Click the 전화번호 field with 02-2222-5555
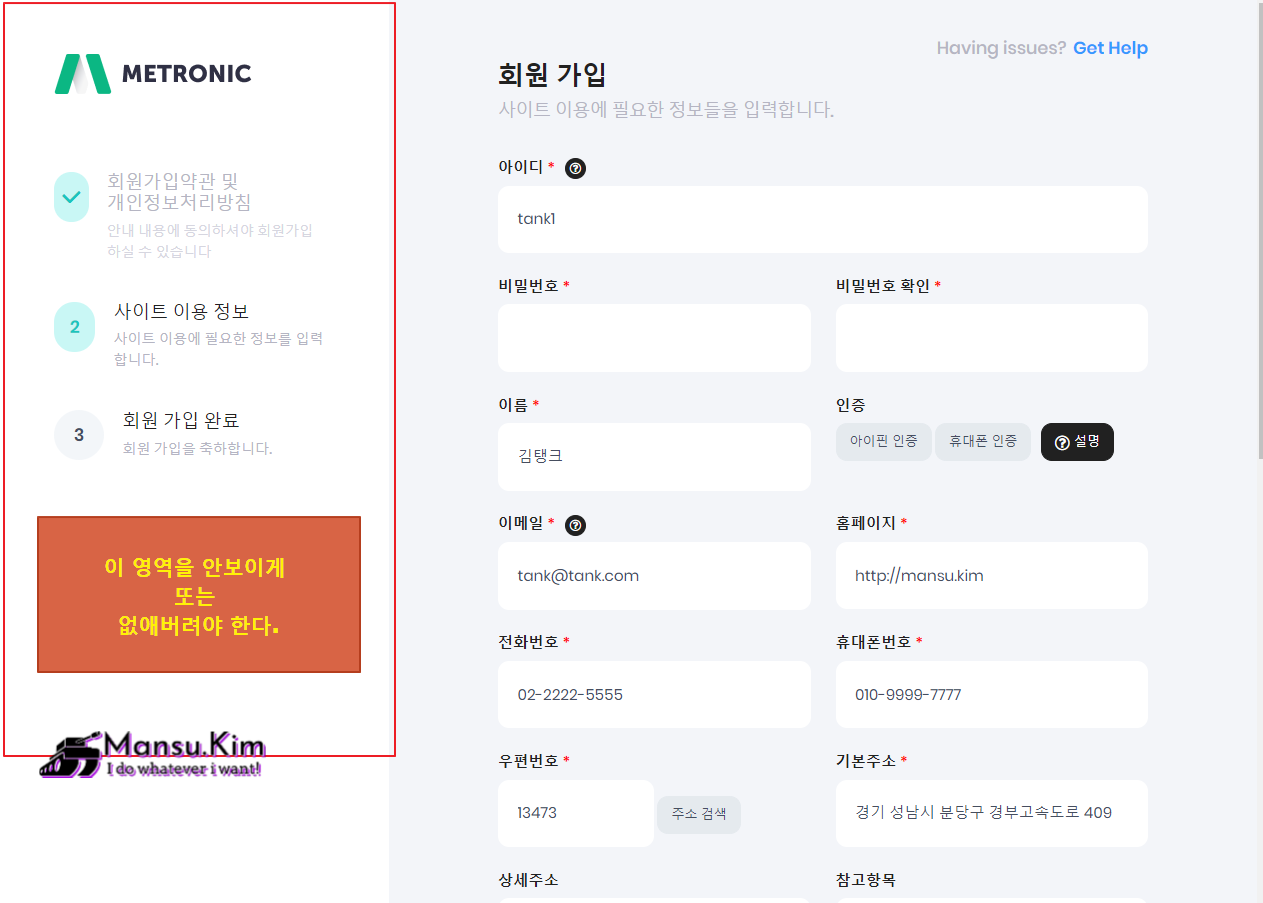Viewport: 1263px width, 903px height. pyautogui.click(x=654, y=695)
